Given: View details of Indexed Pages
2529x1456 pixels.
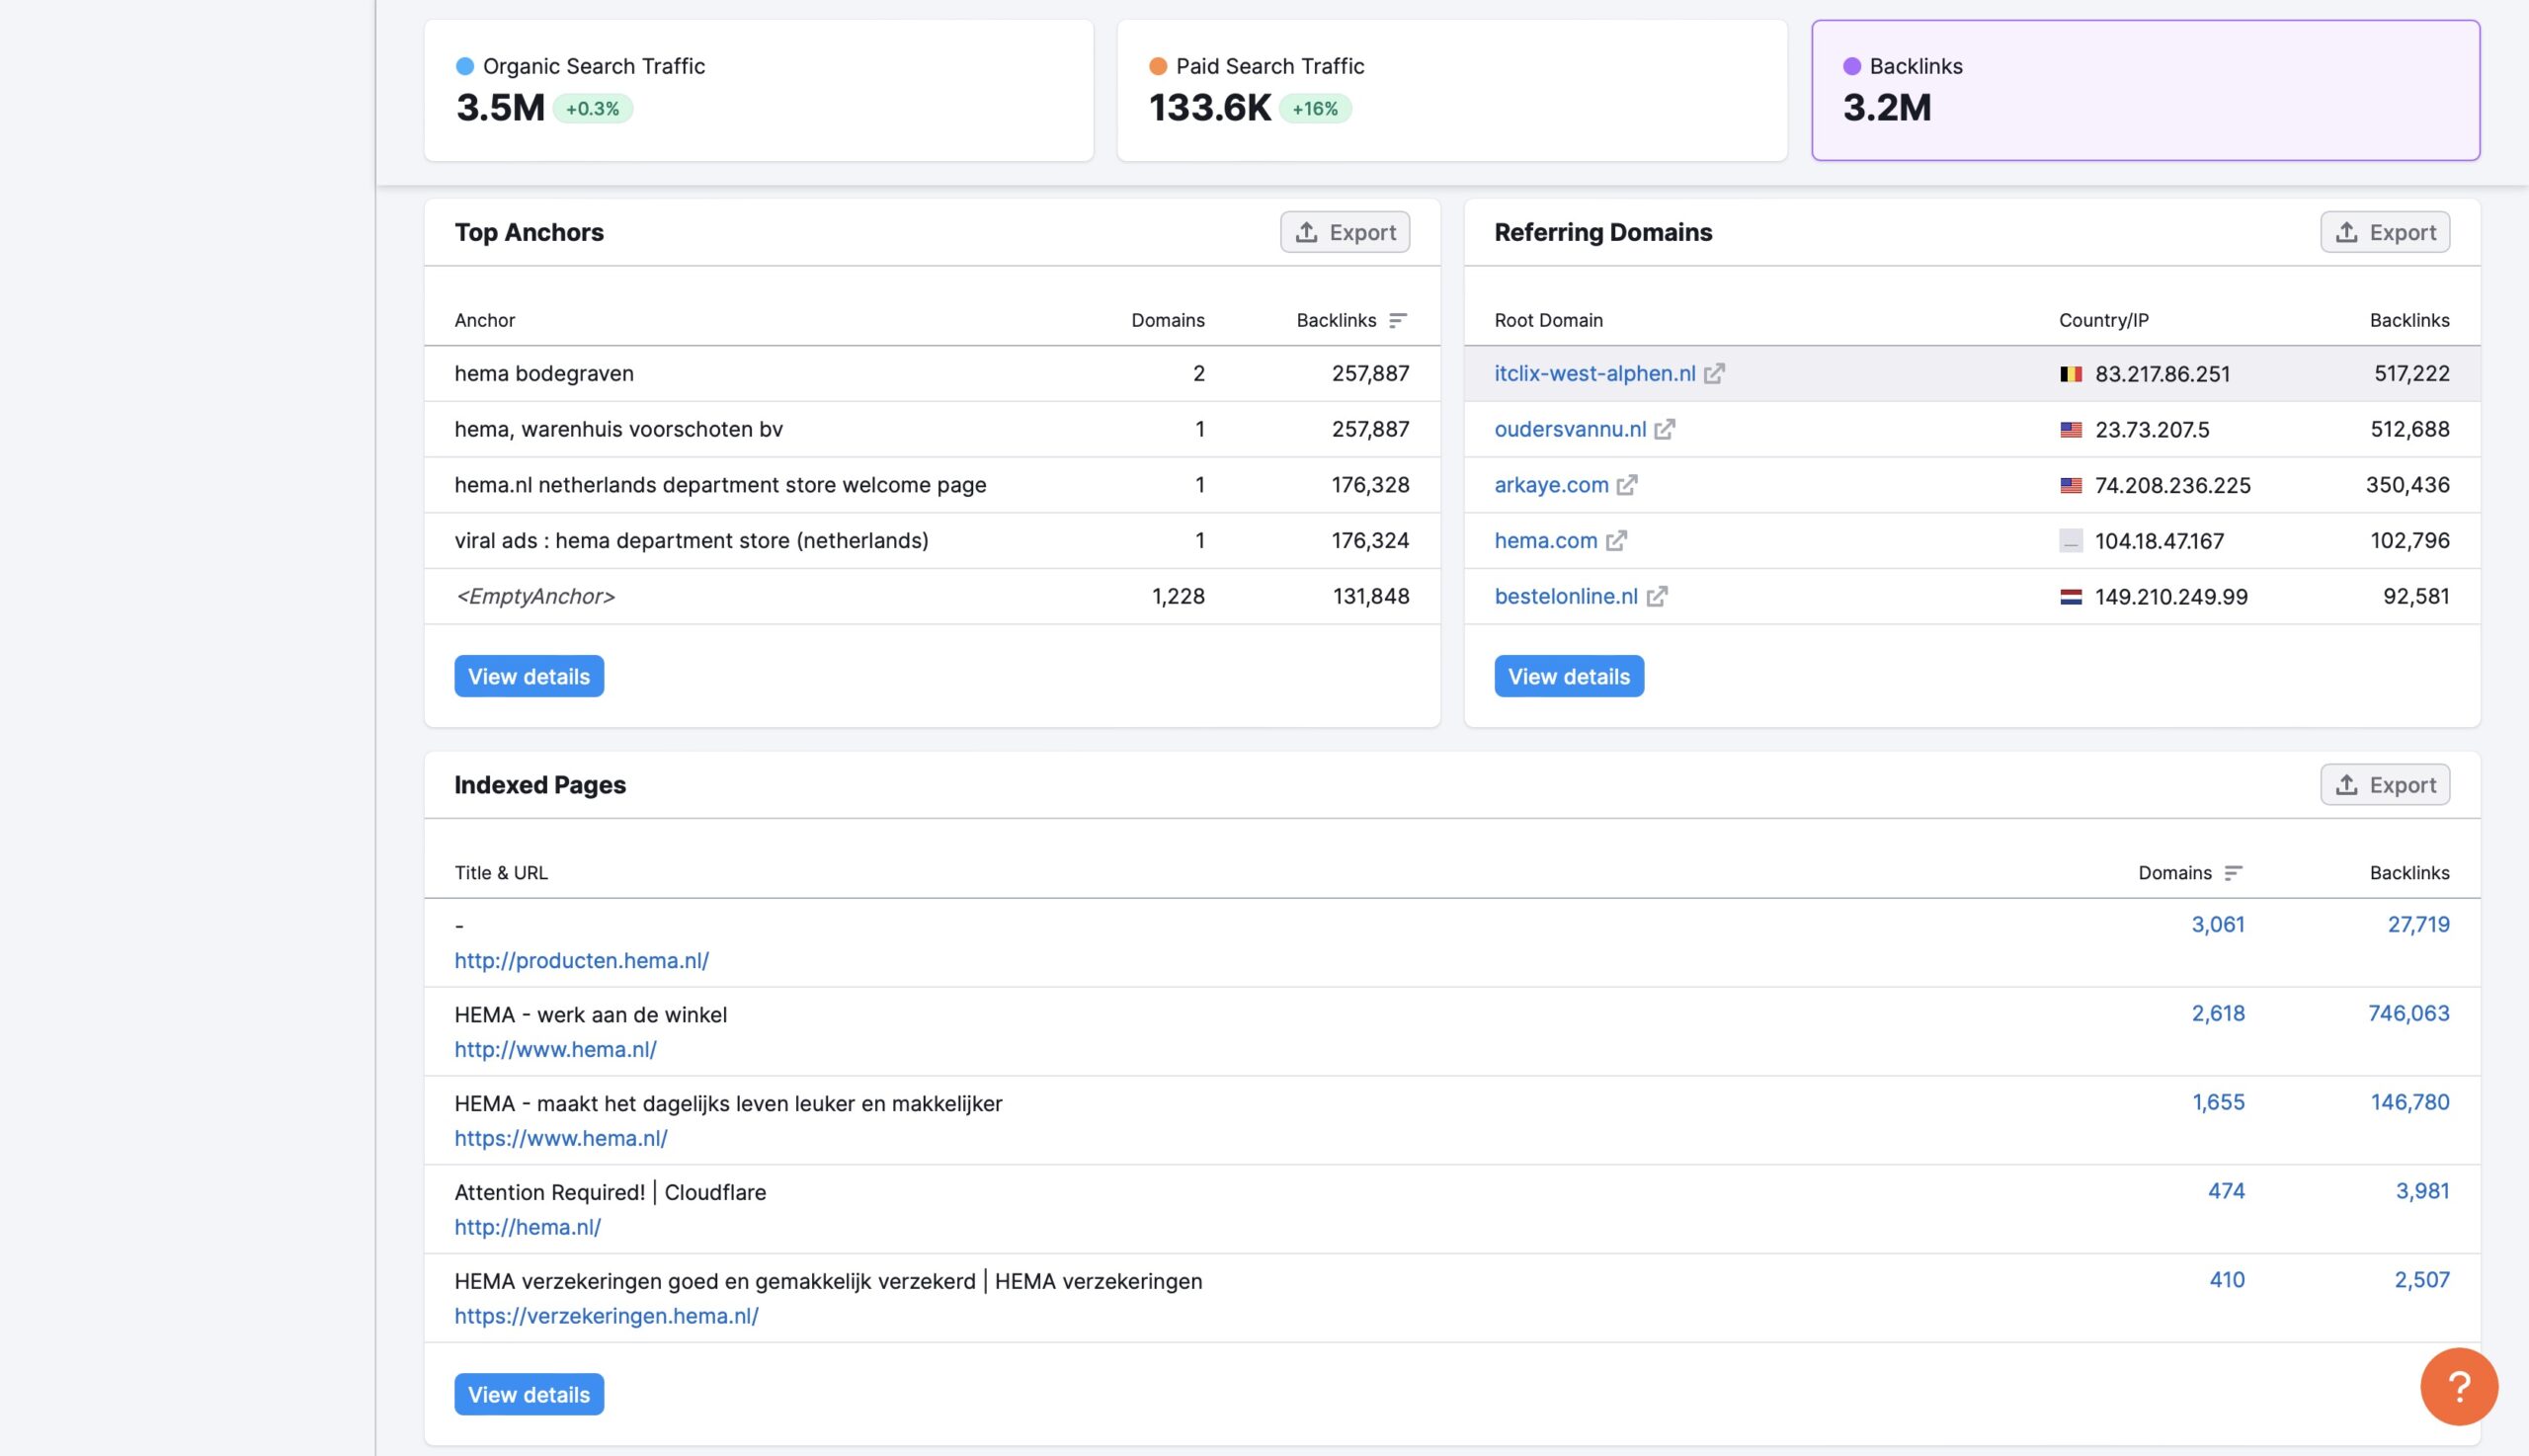Looking at the screenshot, I should 529,1394.
